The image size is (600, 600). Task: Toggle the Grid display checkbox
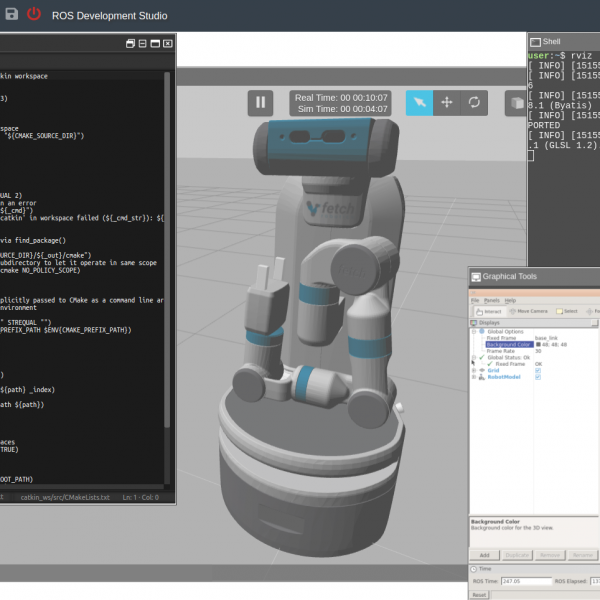[x=538, y=370]
